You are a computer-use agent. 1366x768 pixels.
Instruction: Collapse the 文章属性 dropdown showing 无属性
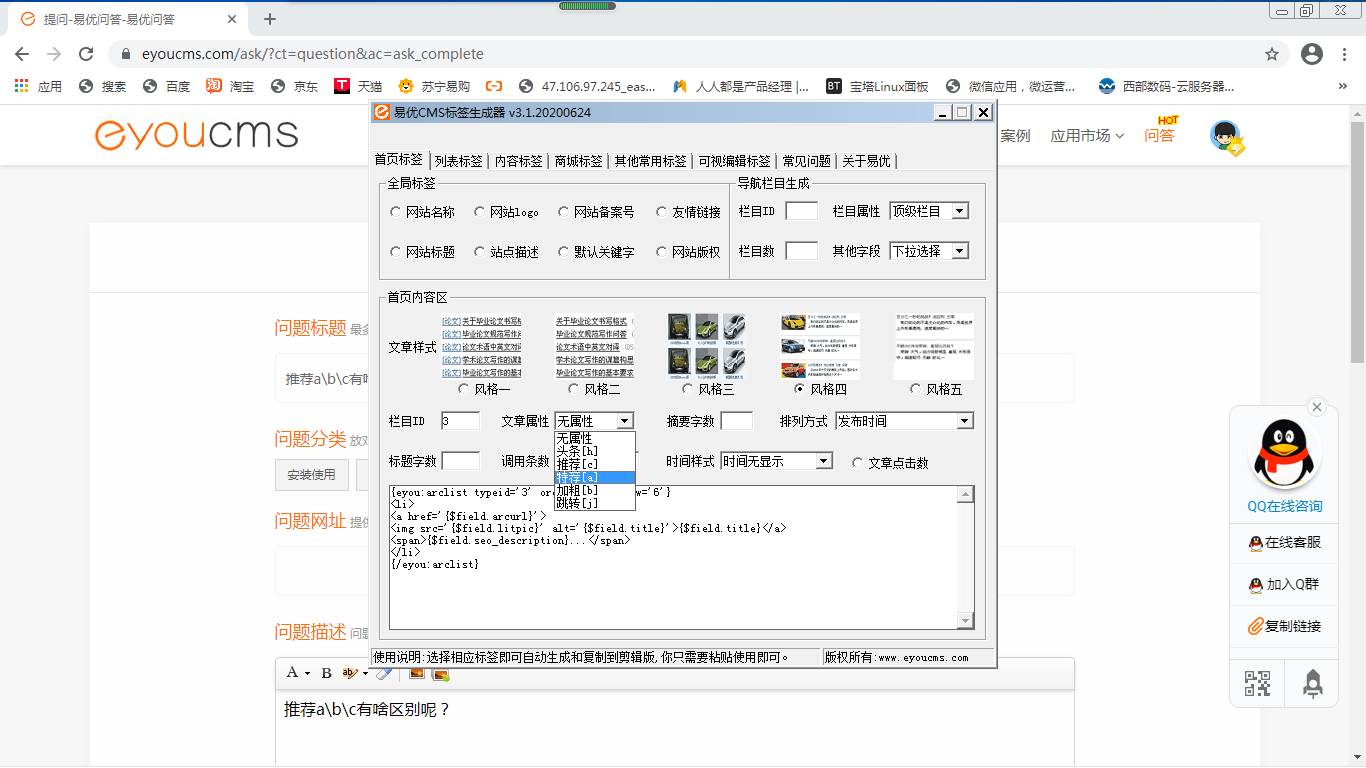pyautogui.click(x=594, y=421)
